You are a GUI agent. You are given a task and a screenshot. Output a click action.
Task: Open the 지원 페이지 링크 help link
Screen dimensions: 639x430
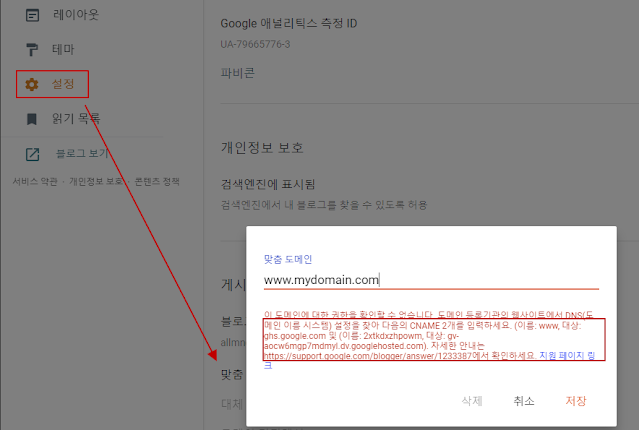tap(567, 356)
